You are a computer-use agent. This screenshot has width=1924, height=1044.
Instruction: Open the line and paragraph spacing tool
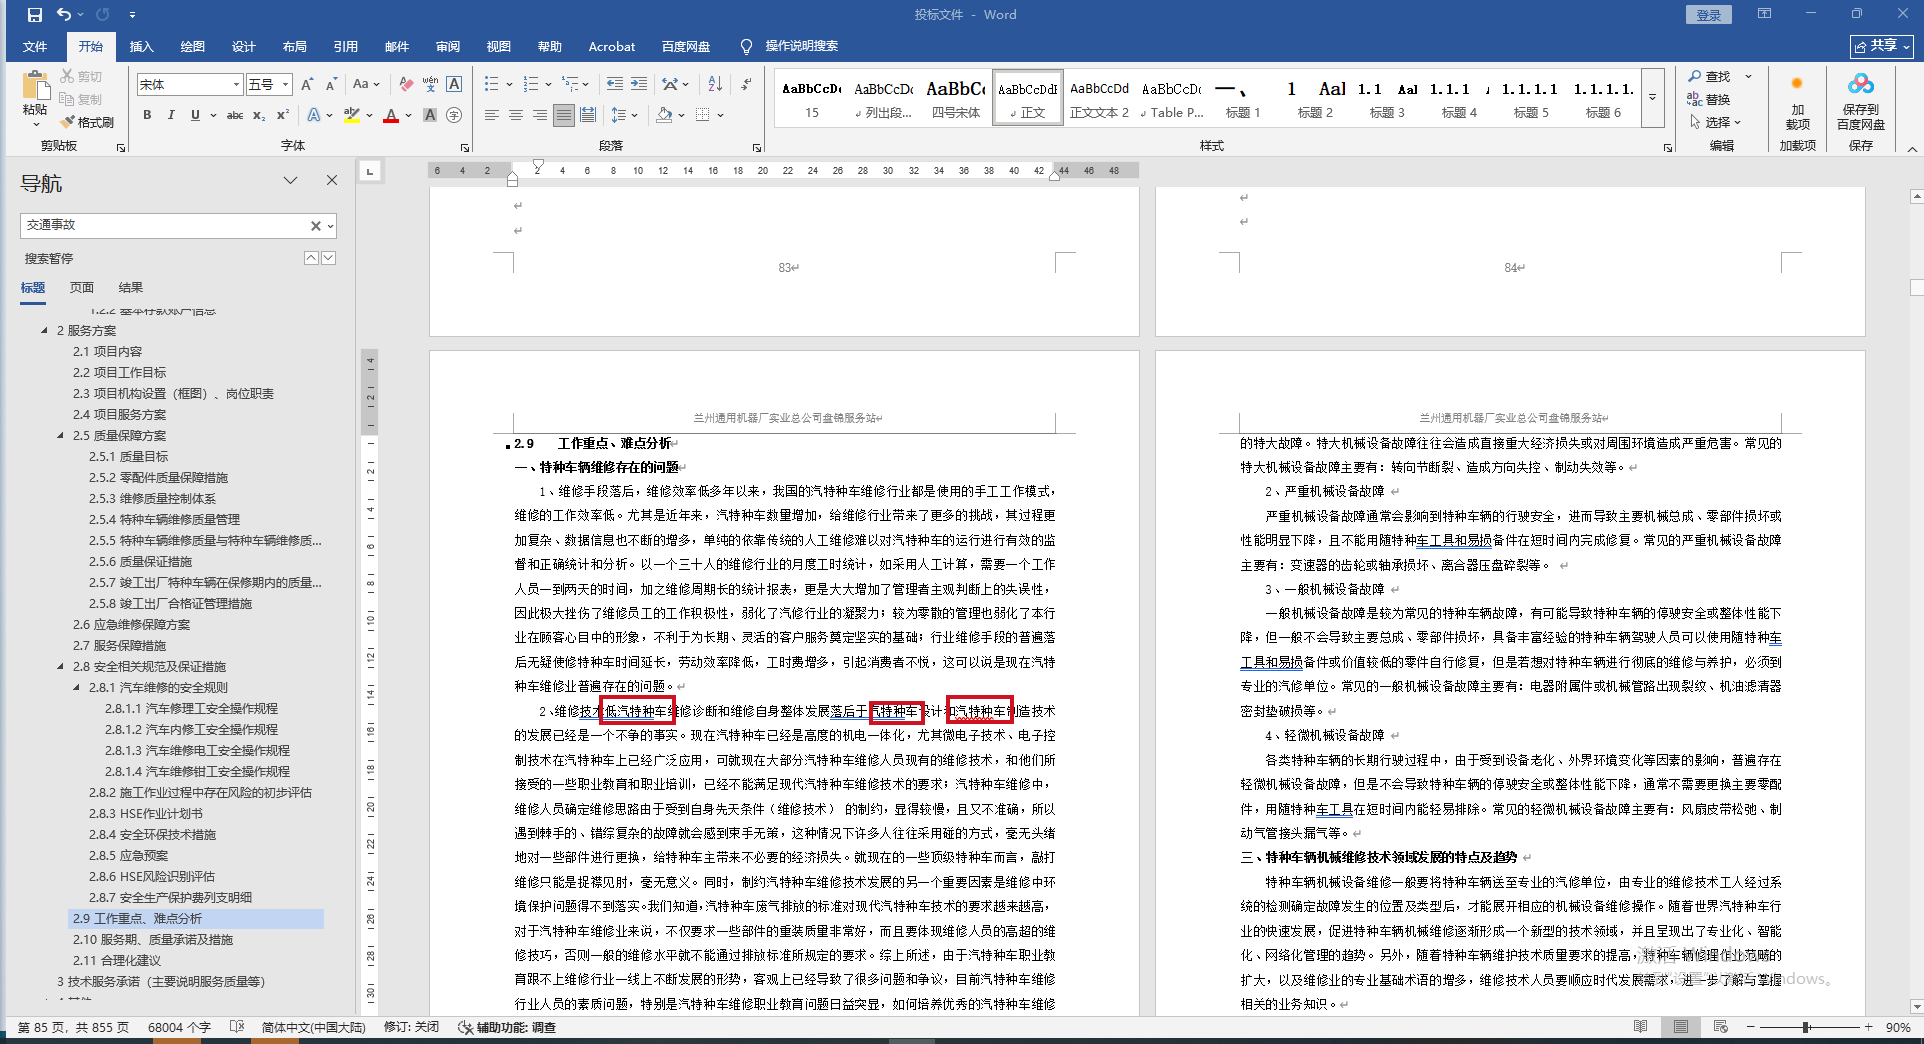[619, 115]
